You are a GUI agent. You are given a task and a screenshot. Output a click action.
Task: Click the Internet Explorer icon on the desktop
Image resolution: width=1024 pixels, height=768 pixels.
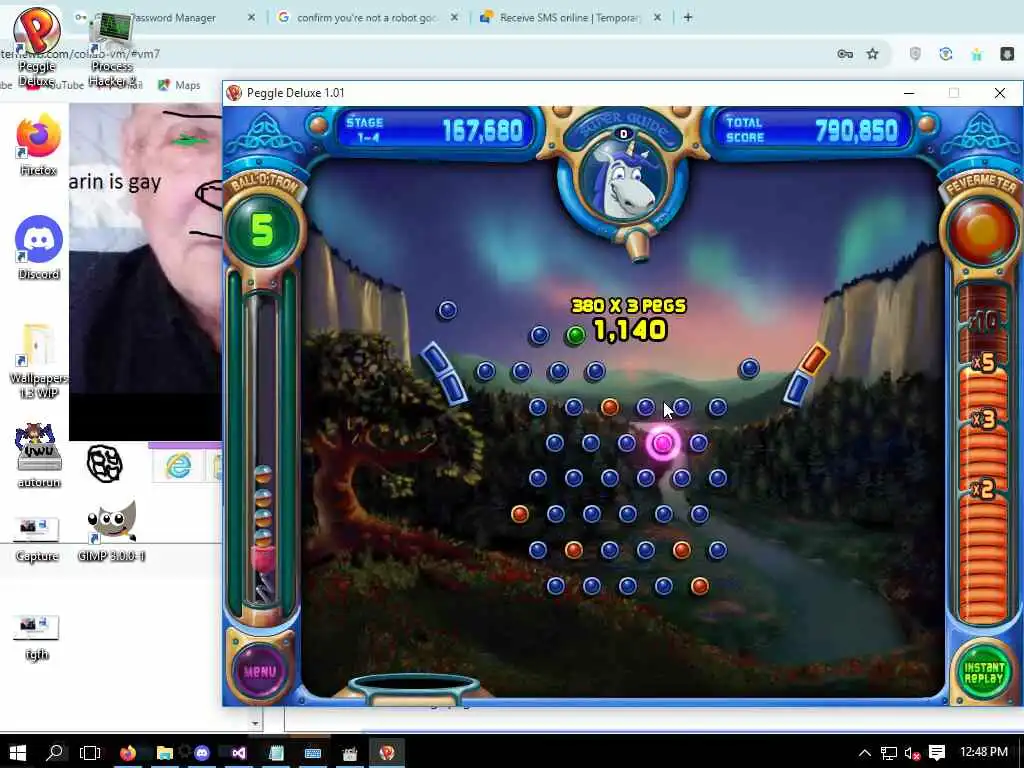[178, 466]
